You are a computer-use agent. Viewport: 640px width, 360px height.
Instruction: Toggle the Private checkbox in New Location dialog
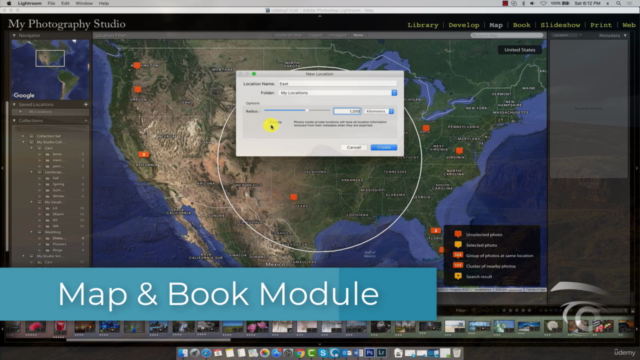click(x=266, y=122)
